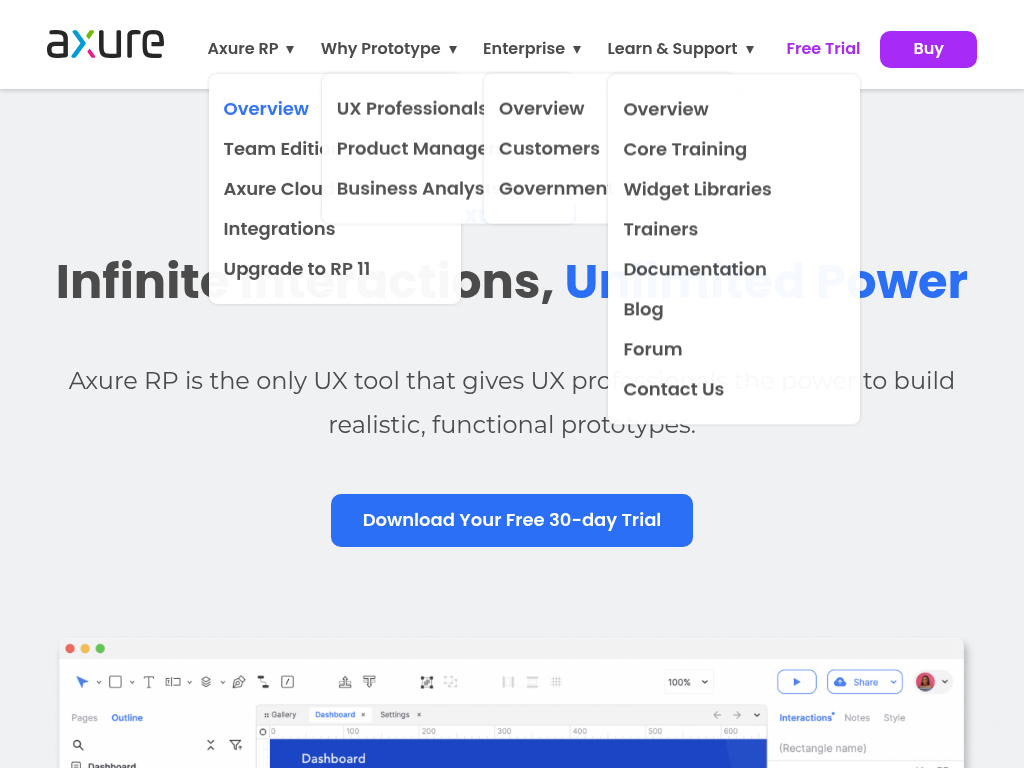Select the Pen drawing tool
The image size is (1024, 768).
click(x=239, y=682)
